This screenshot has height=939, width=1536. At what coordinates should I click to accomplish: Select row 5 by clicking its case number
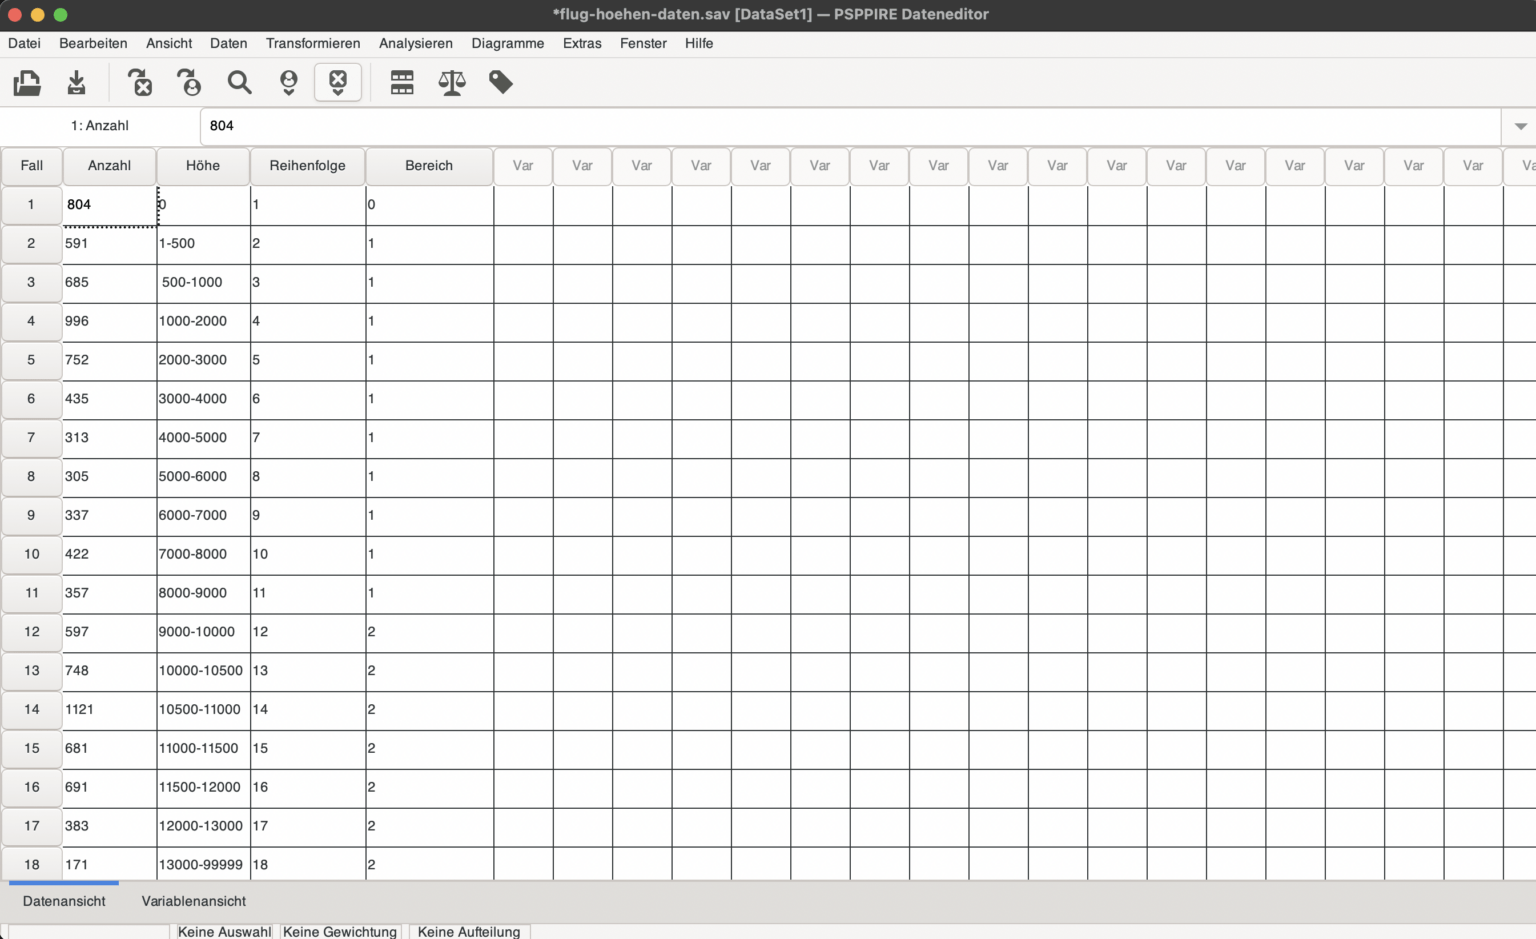pos(31,360)
